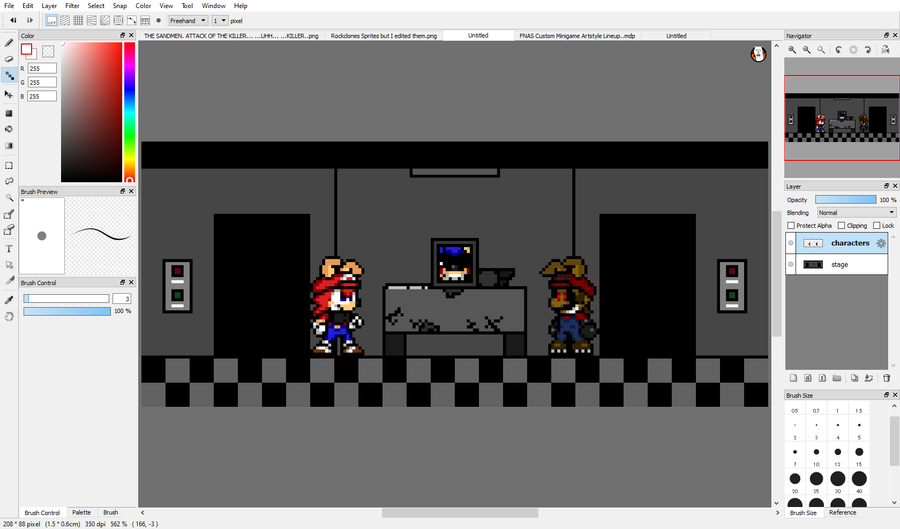Viewport: 900px width, 529px height.
Task: Float the Brush Control panel
Action: pyautogui.click(x=122, y=282)
